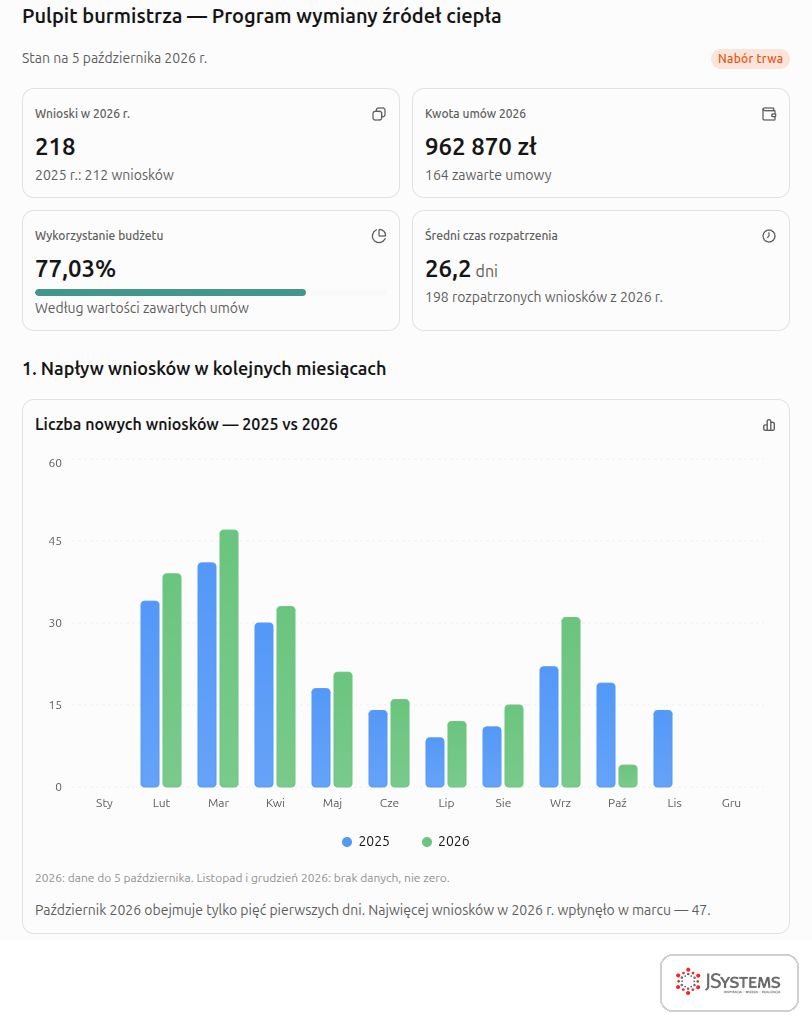Click the JSystems logo
812x1025 pixels.
pyautogui.click(x=729, y=983)
